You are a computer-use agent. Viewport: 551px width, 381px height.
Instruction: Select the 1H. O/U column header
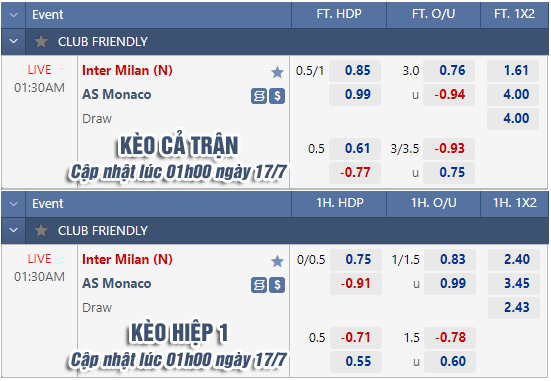coord(434,203)
